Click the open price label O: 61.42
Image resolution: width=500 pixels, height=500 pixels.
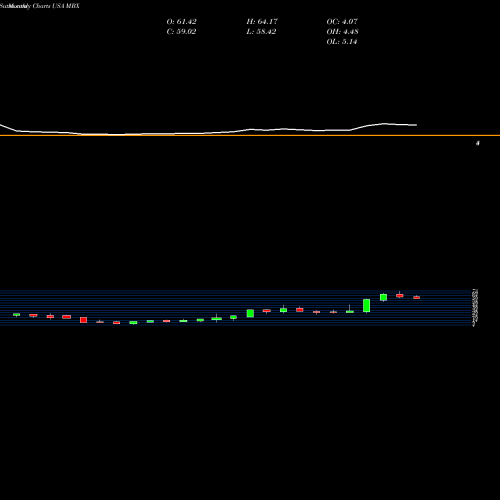(181, 22)
